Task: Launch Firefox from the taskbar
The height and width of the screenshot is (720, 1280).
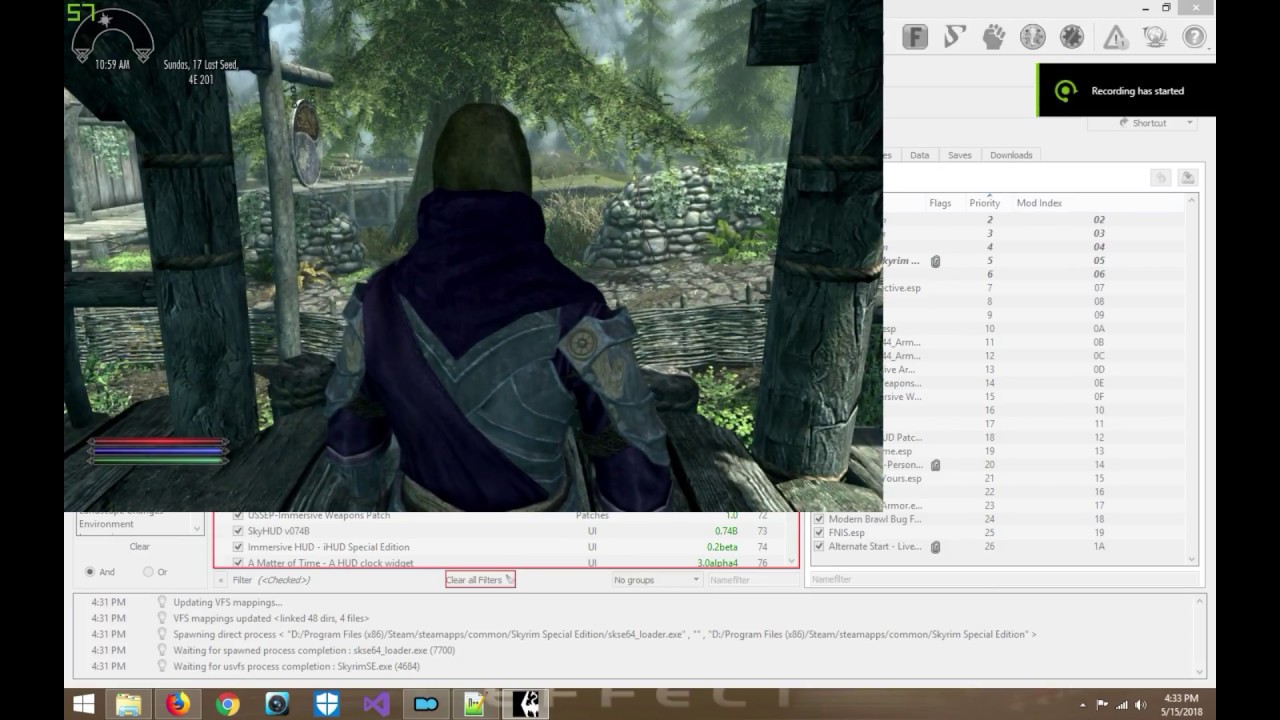Action: 178,704
